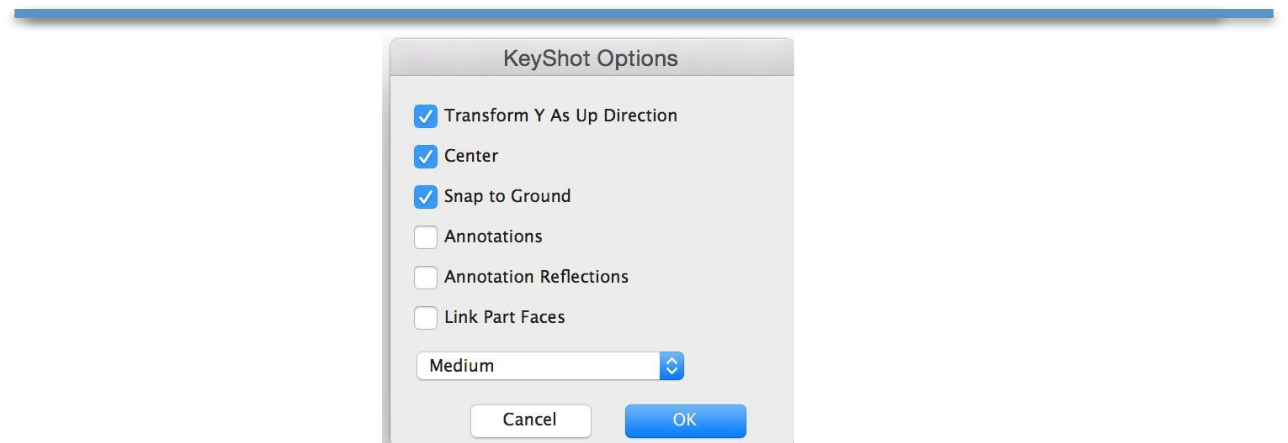Click the "Annotations" label text
Viewport: 1288px width, 443px height.
tap(493, 237)
